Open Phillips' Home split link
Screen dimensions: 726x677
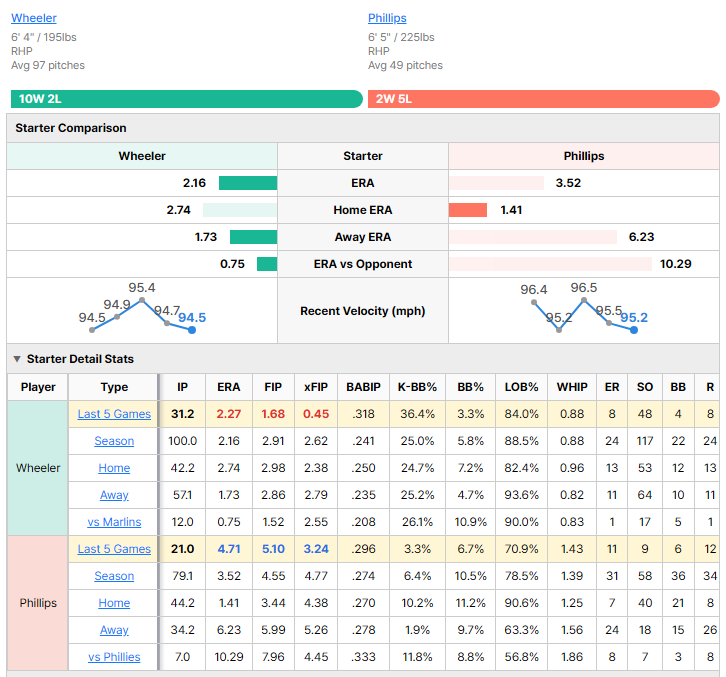[x=114, y=603]
